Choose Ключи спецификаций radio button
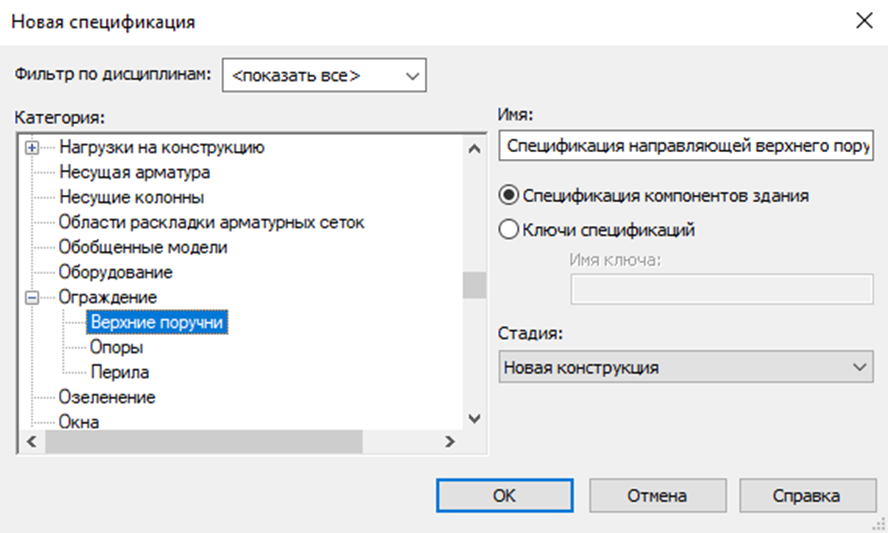Viewport: 888px width, 533px height. click(x=509, y=229)
